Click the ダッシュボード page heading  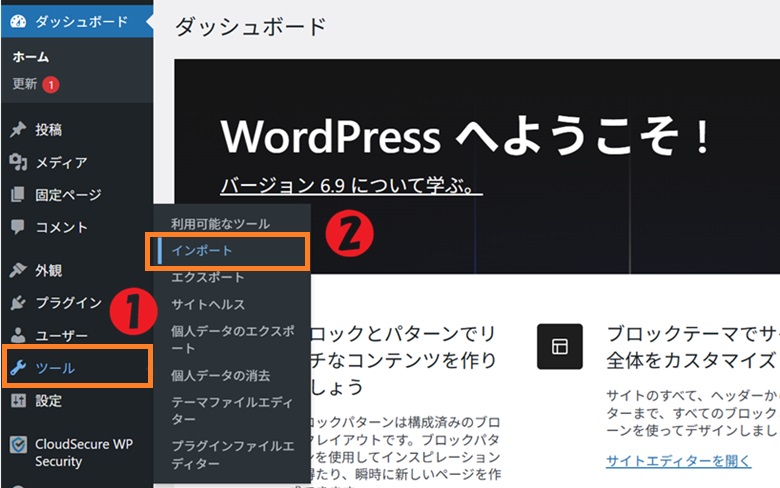[251, 26]
